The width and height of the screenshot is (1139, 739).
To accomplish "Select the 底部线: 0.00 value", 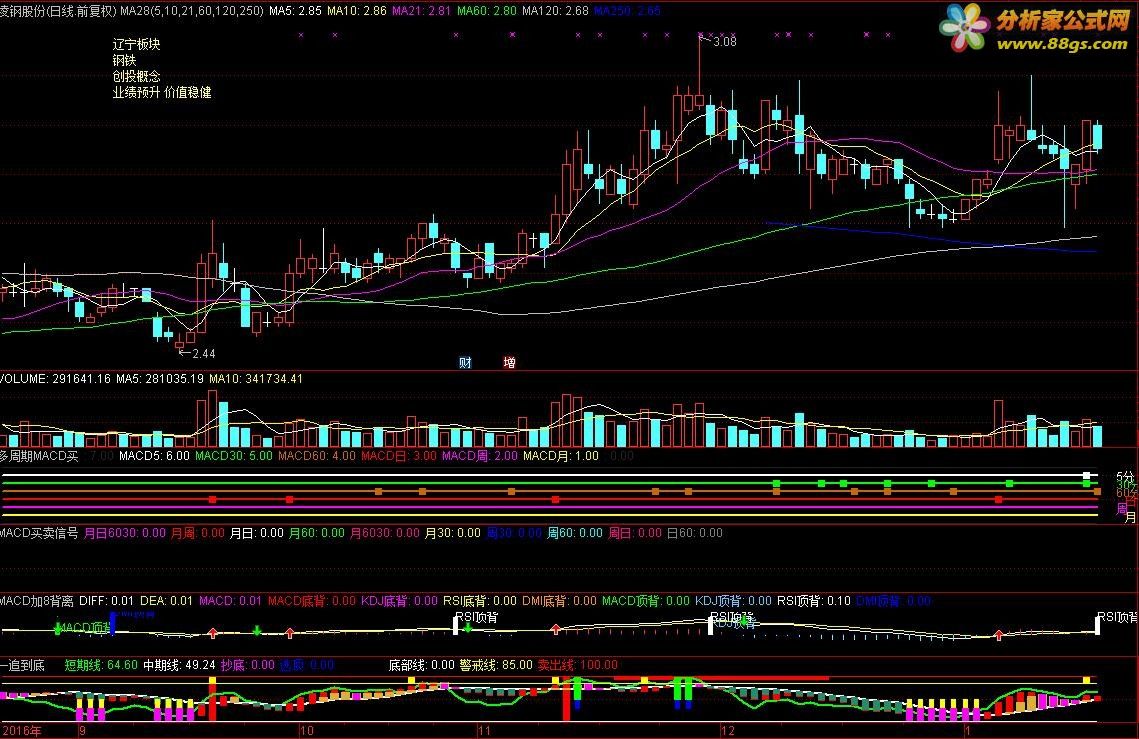I will 421,665.
